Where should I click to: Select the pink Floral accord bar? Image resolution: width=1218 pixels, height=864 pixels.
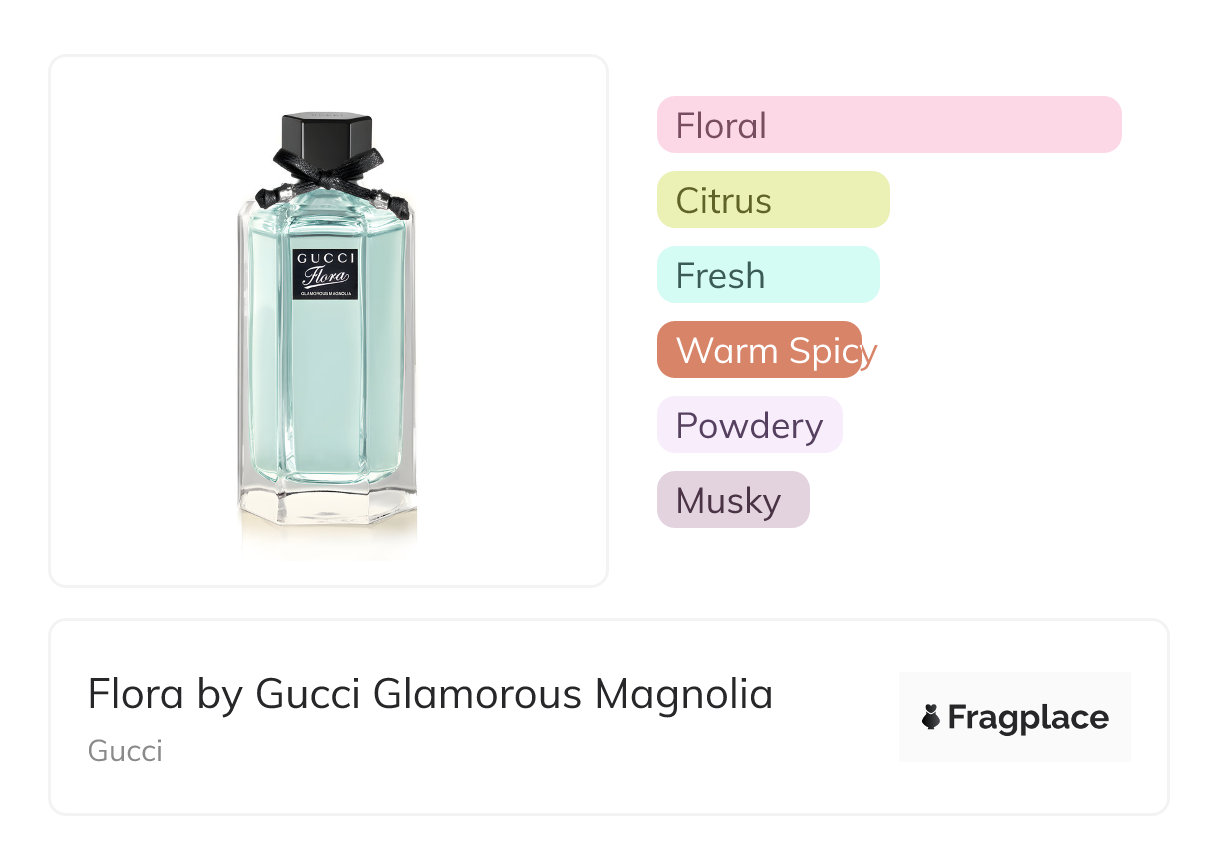pyautogui.click(x=889, y=125)
